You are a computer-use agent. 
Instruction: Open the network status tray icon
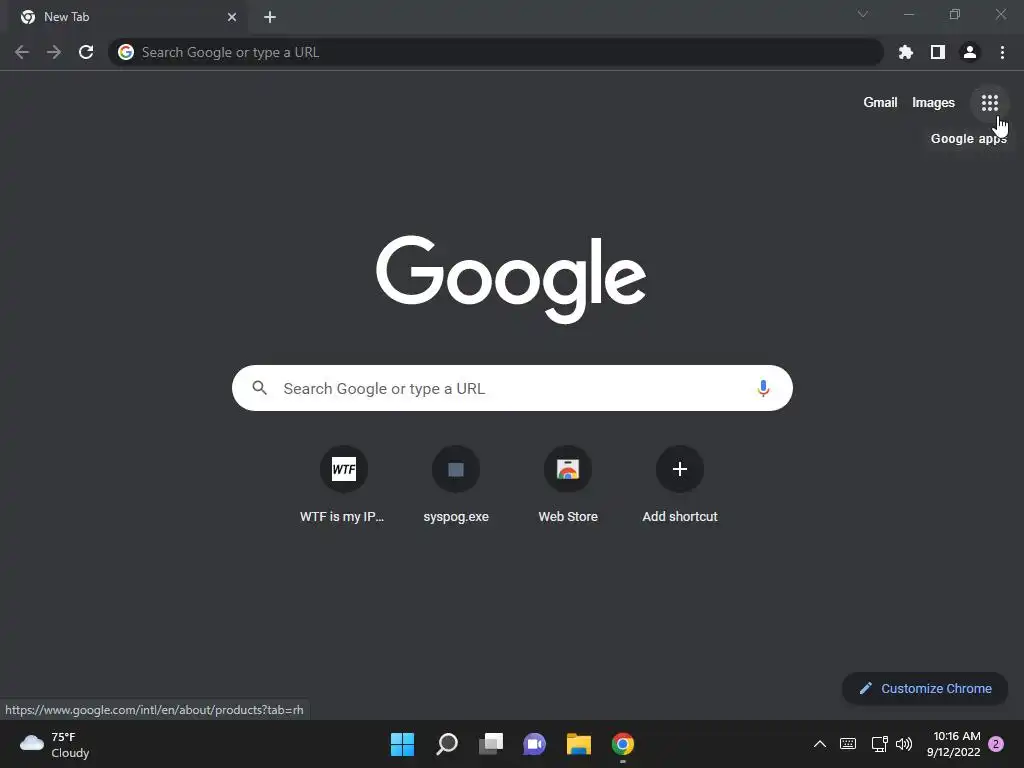879,744
